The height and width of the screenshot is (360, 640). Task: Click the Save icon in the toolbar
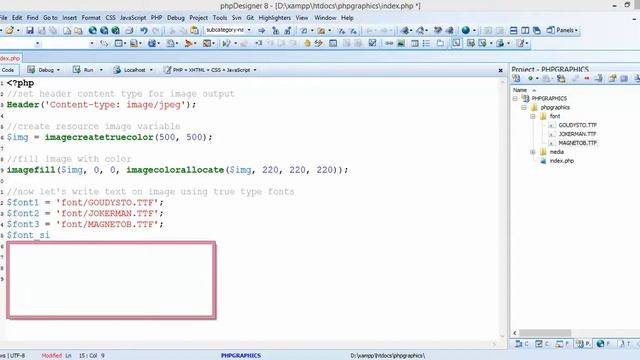tap(30, 31)
